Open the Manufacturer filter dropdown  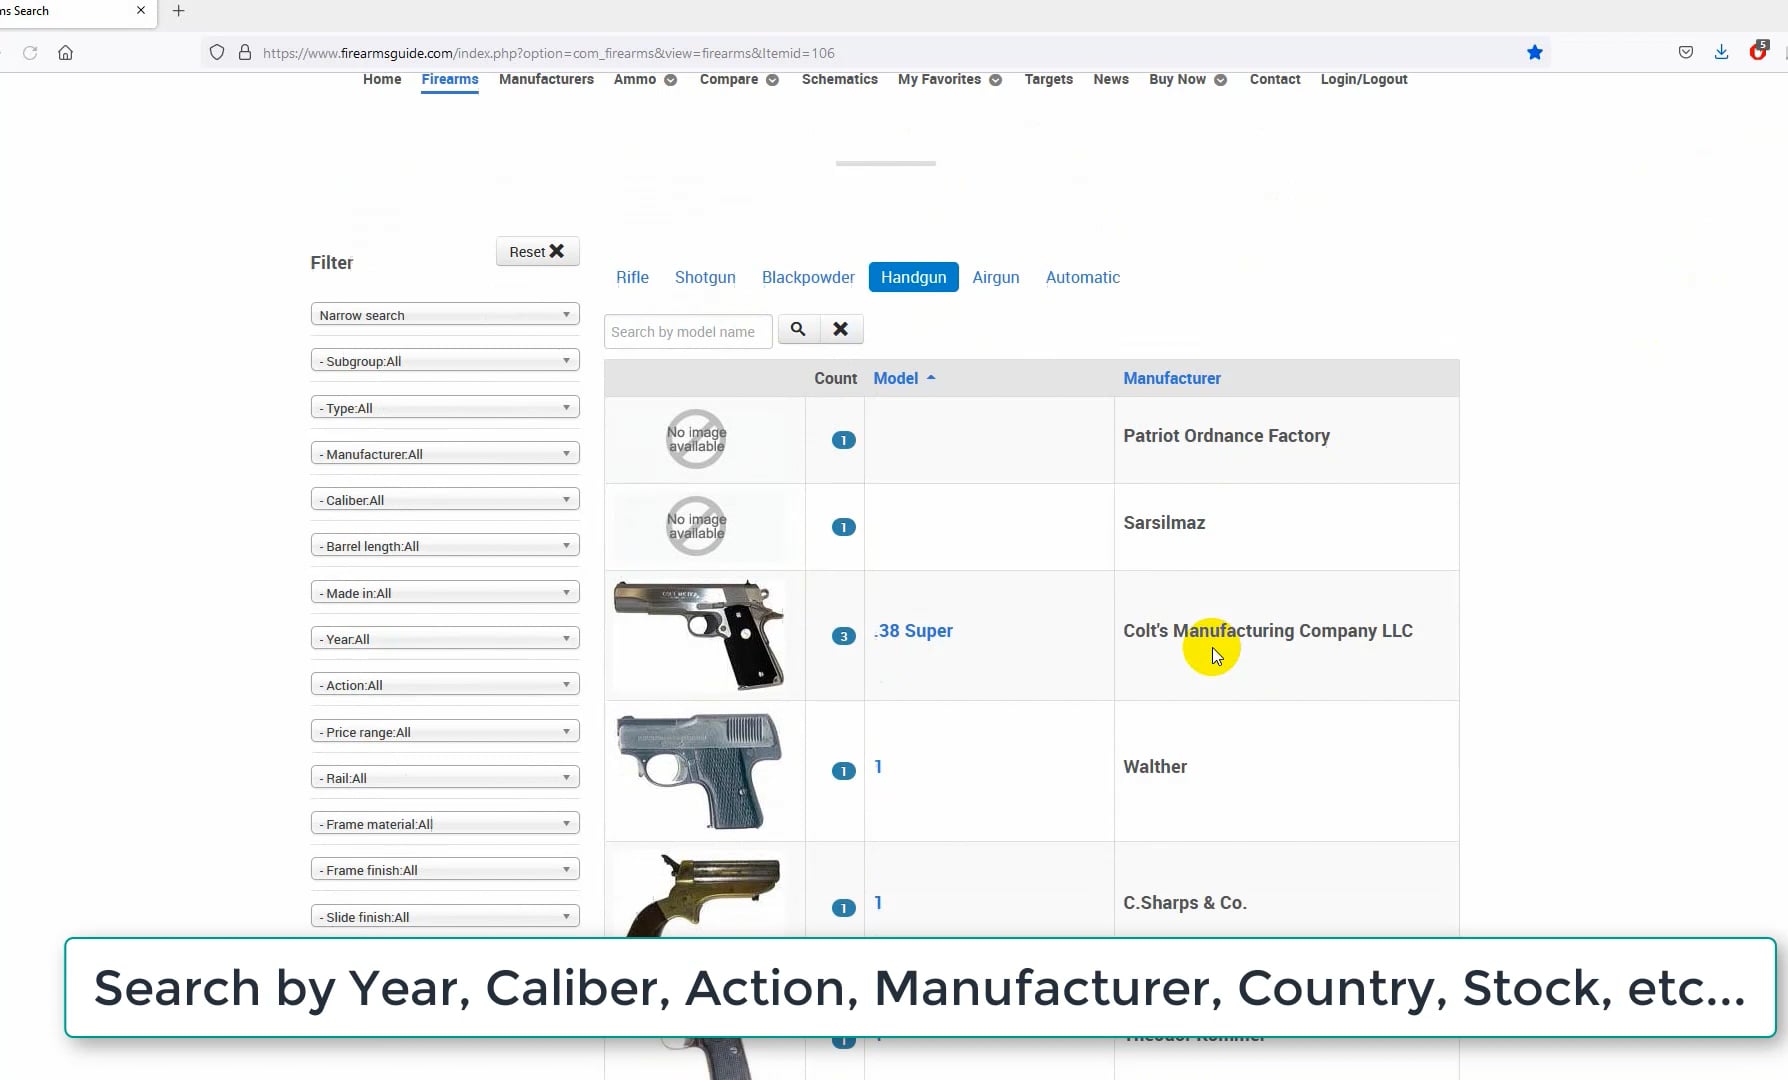[x=445, y=454]
